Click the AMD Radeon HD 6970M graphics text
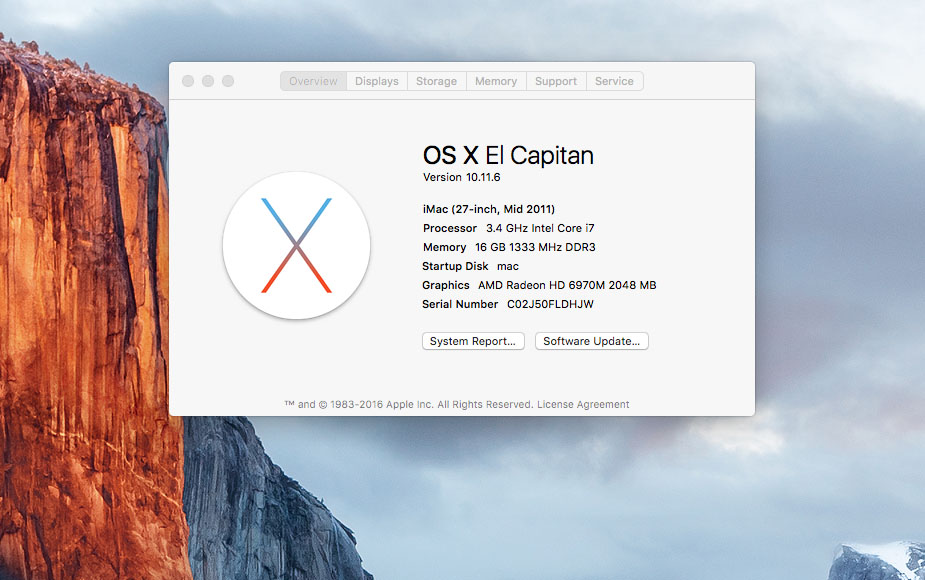 (x=567, y=285)
